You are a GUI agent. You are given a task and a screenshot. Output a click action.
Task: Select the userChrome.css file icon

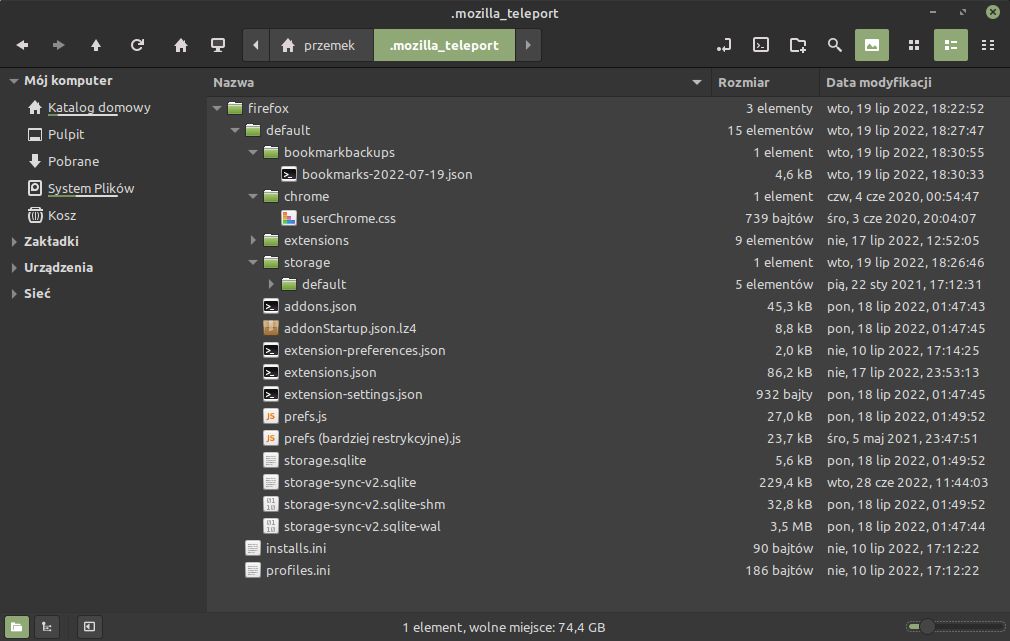(x=289, y=218)
